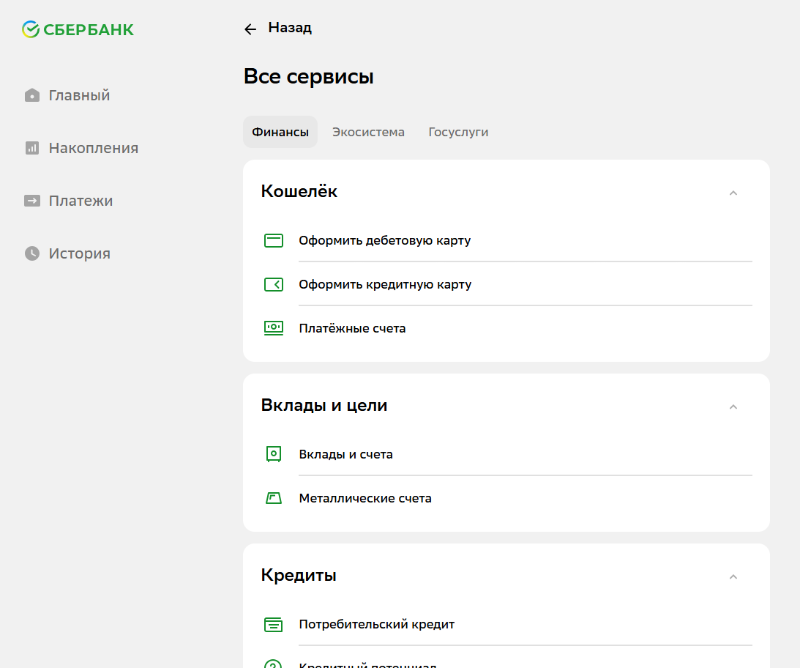
Task: Click the Платёжные счета banknote icon
Action: tap(273, 328)
